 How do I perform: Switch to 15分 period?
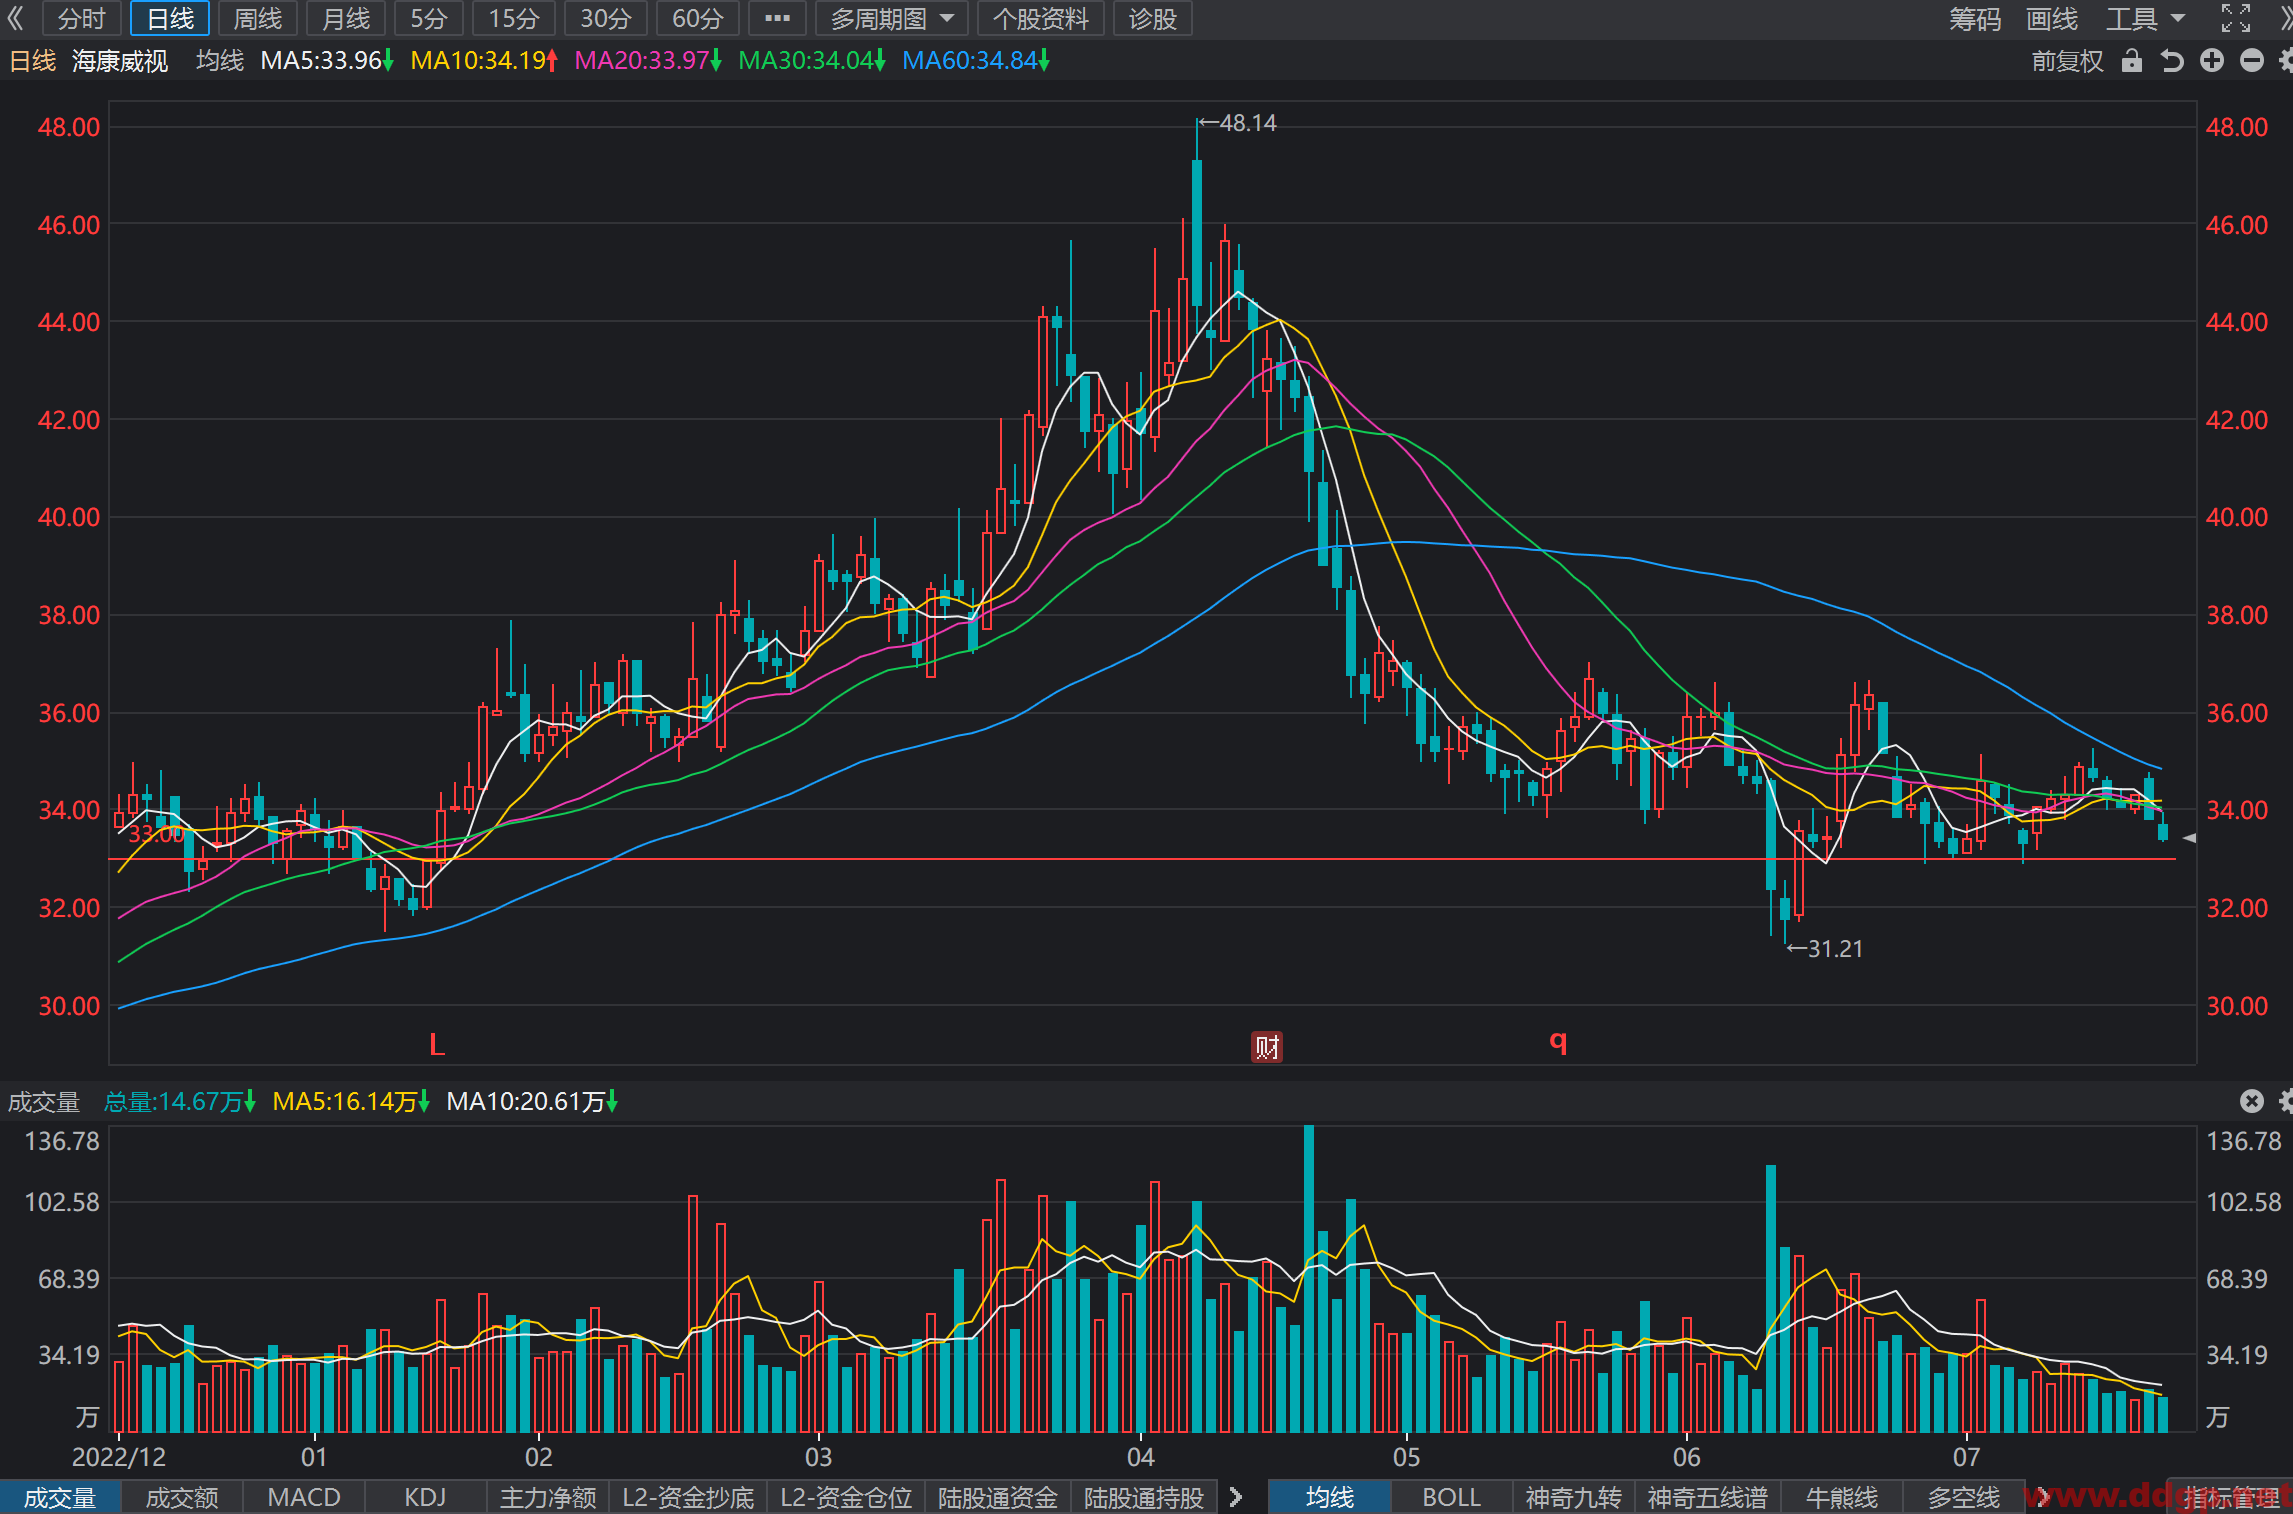514,18
